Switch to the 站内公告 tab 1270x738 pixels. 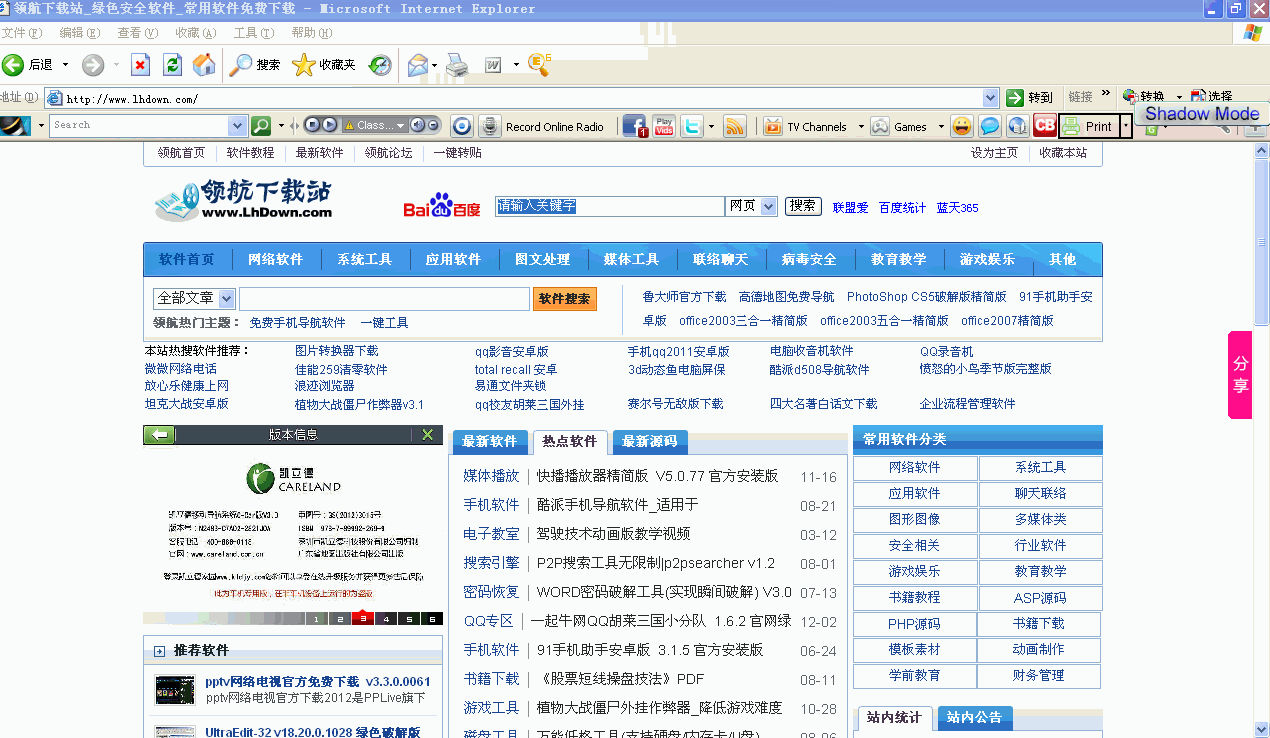[975, 717]
